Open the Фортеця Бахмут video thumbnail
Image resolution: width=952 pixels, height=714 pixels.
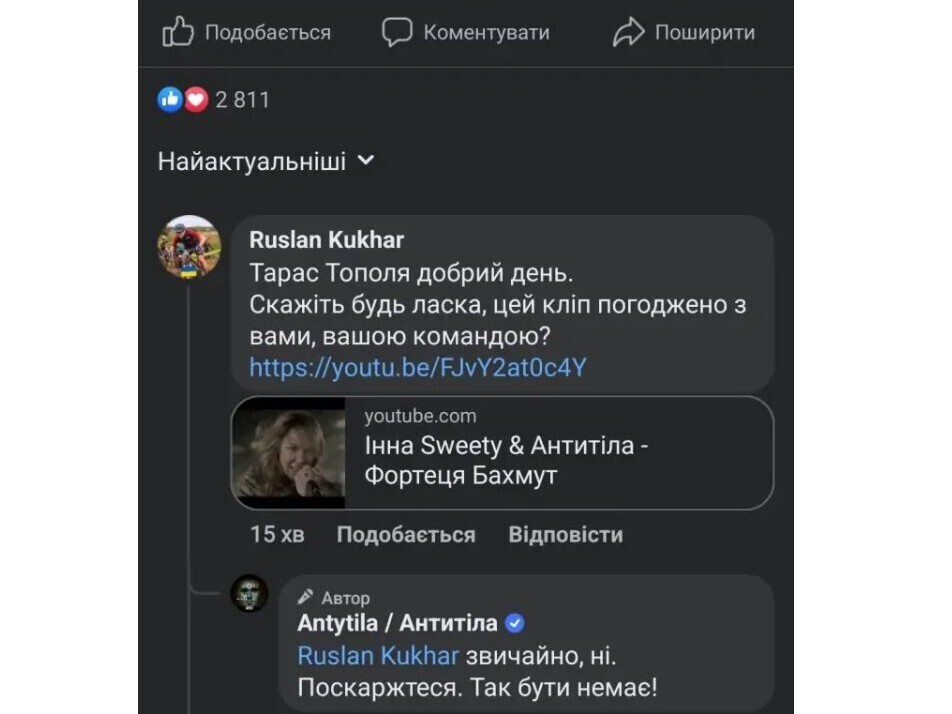289,453
